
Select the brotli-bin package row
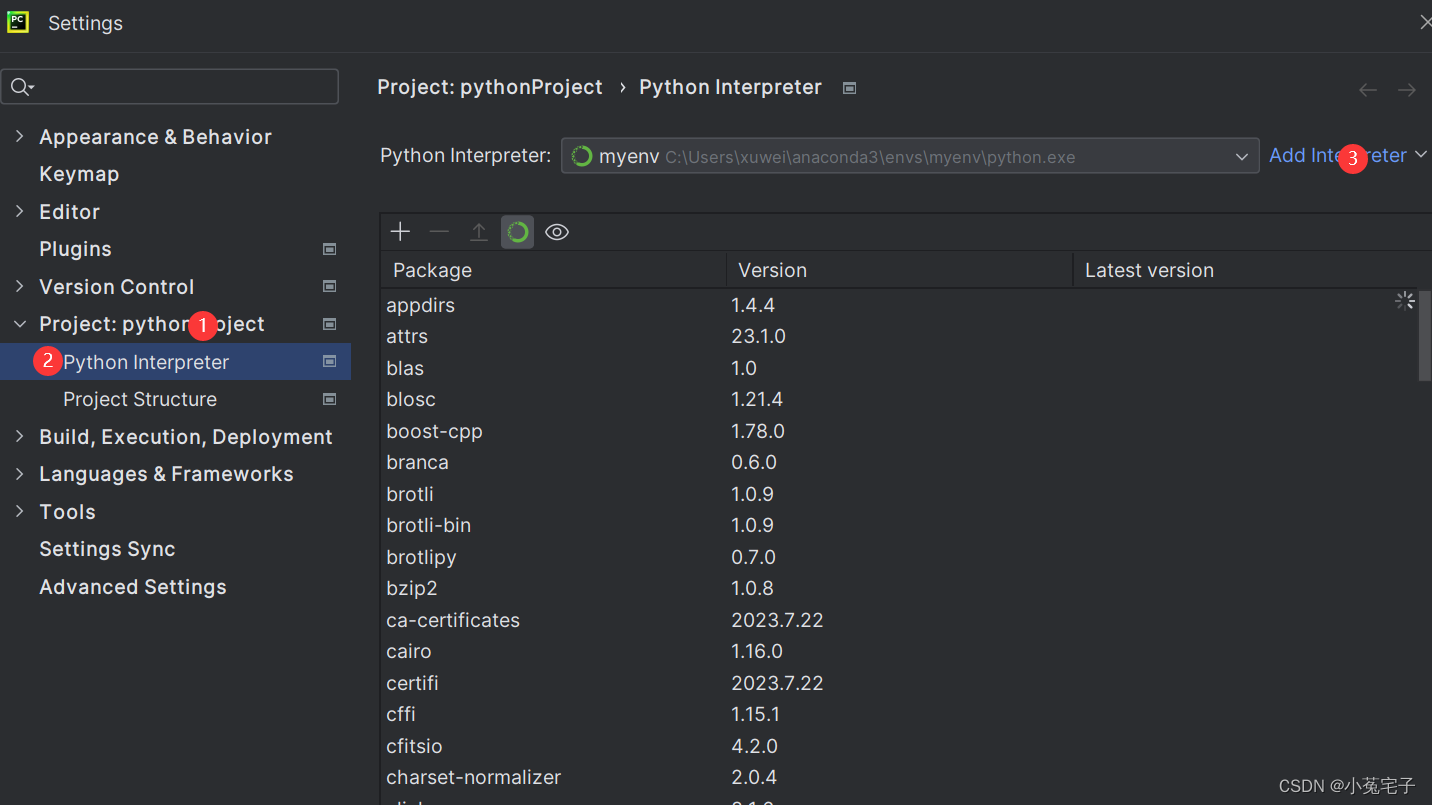coord(900,526)
